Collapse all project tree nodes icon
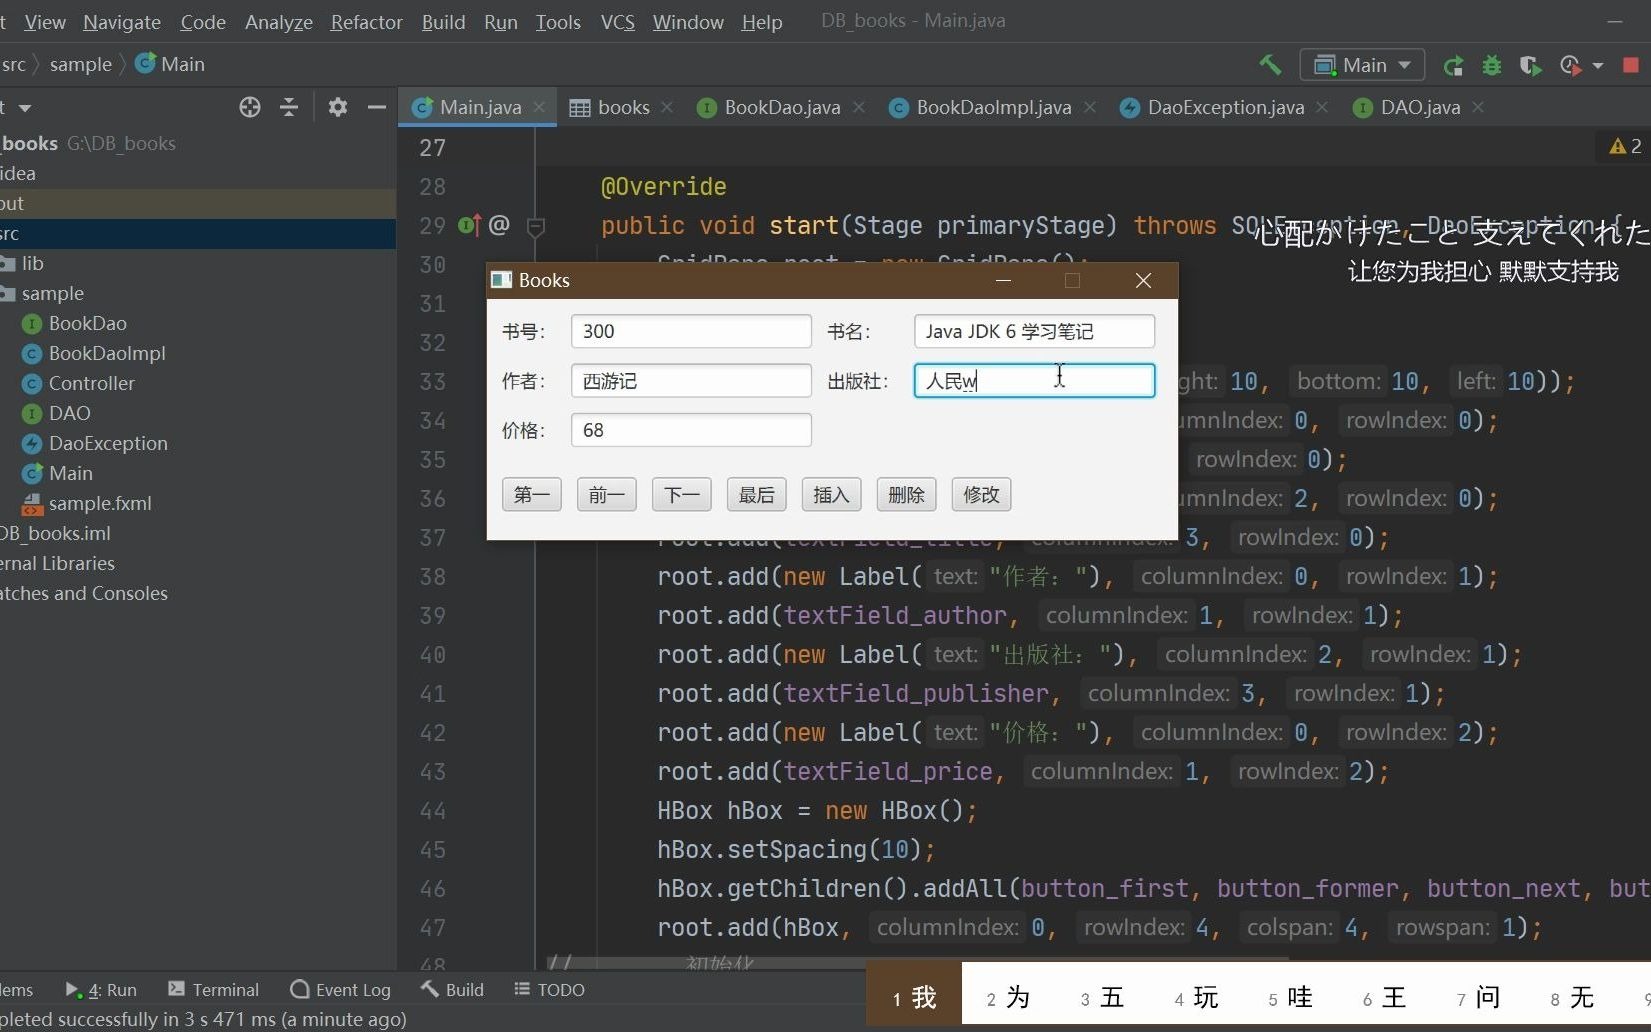Viewport: 1651px width, 1032px height. click(289, 107)
